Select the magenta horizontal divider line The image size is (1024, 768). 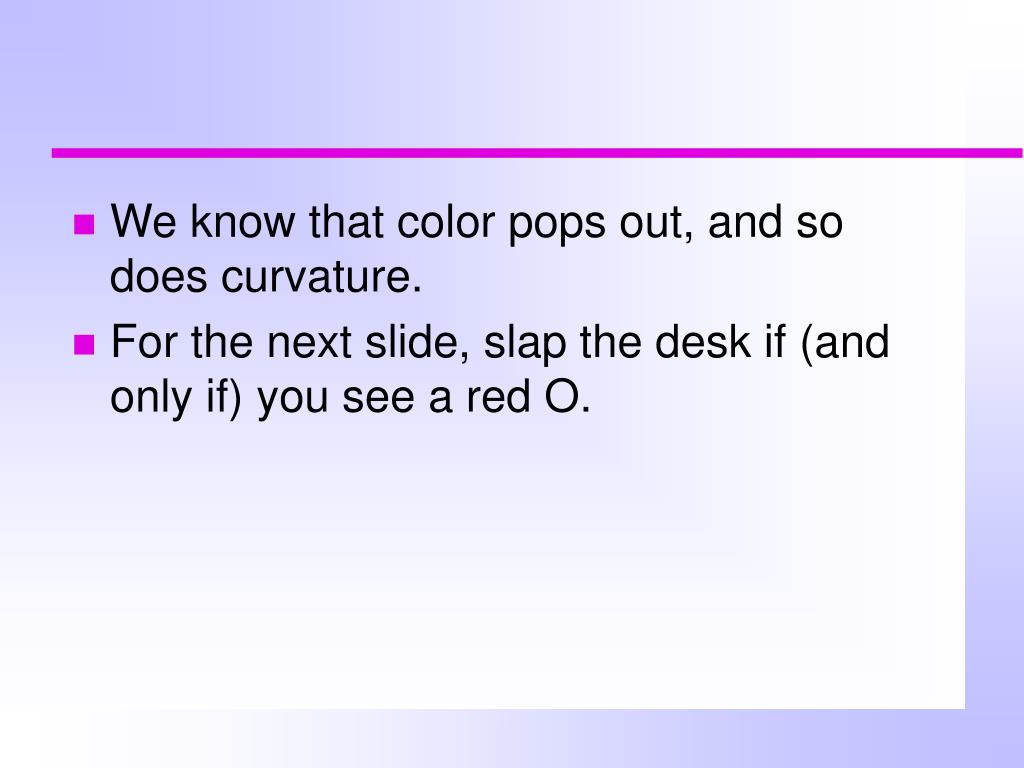click(x=537, y=153)
